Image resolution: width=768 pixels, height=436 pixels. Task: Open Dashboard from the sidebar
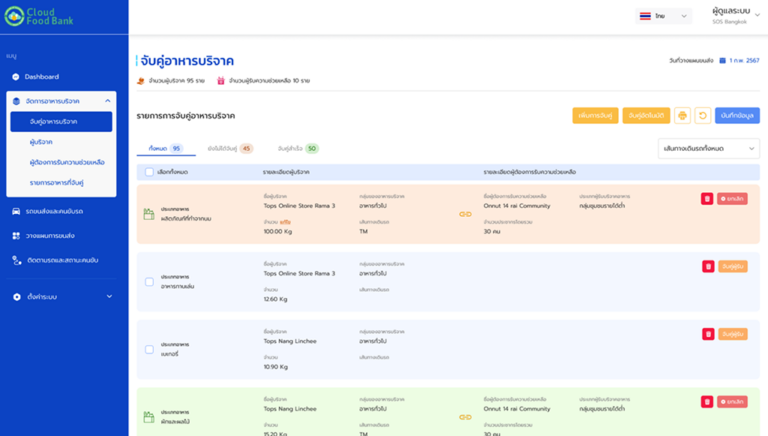(x=41, y=77)
